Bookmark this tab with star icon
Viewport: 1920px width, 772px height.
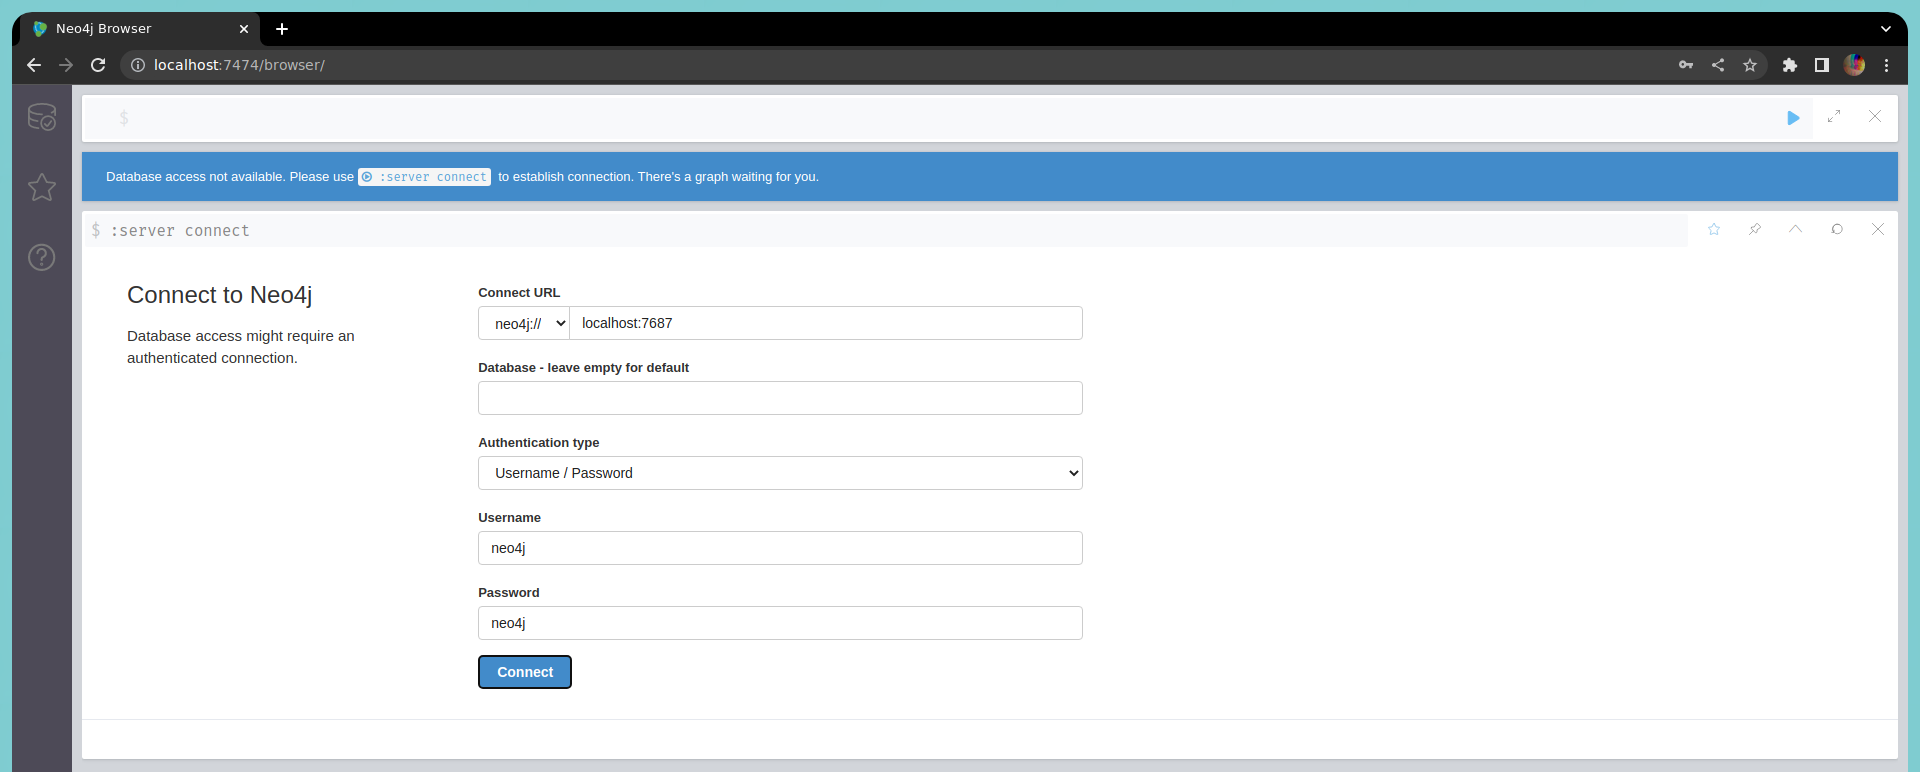(1750, 65)
